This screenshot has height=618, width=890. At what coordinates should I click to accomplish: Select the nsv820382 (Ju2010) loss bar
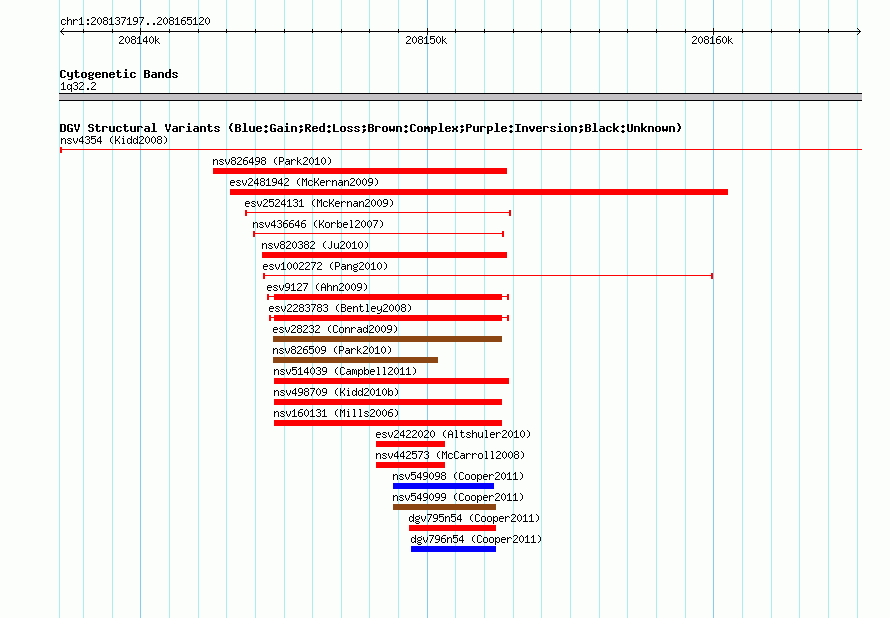tap(384, 255)
